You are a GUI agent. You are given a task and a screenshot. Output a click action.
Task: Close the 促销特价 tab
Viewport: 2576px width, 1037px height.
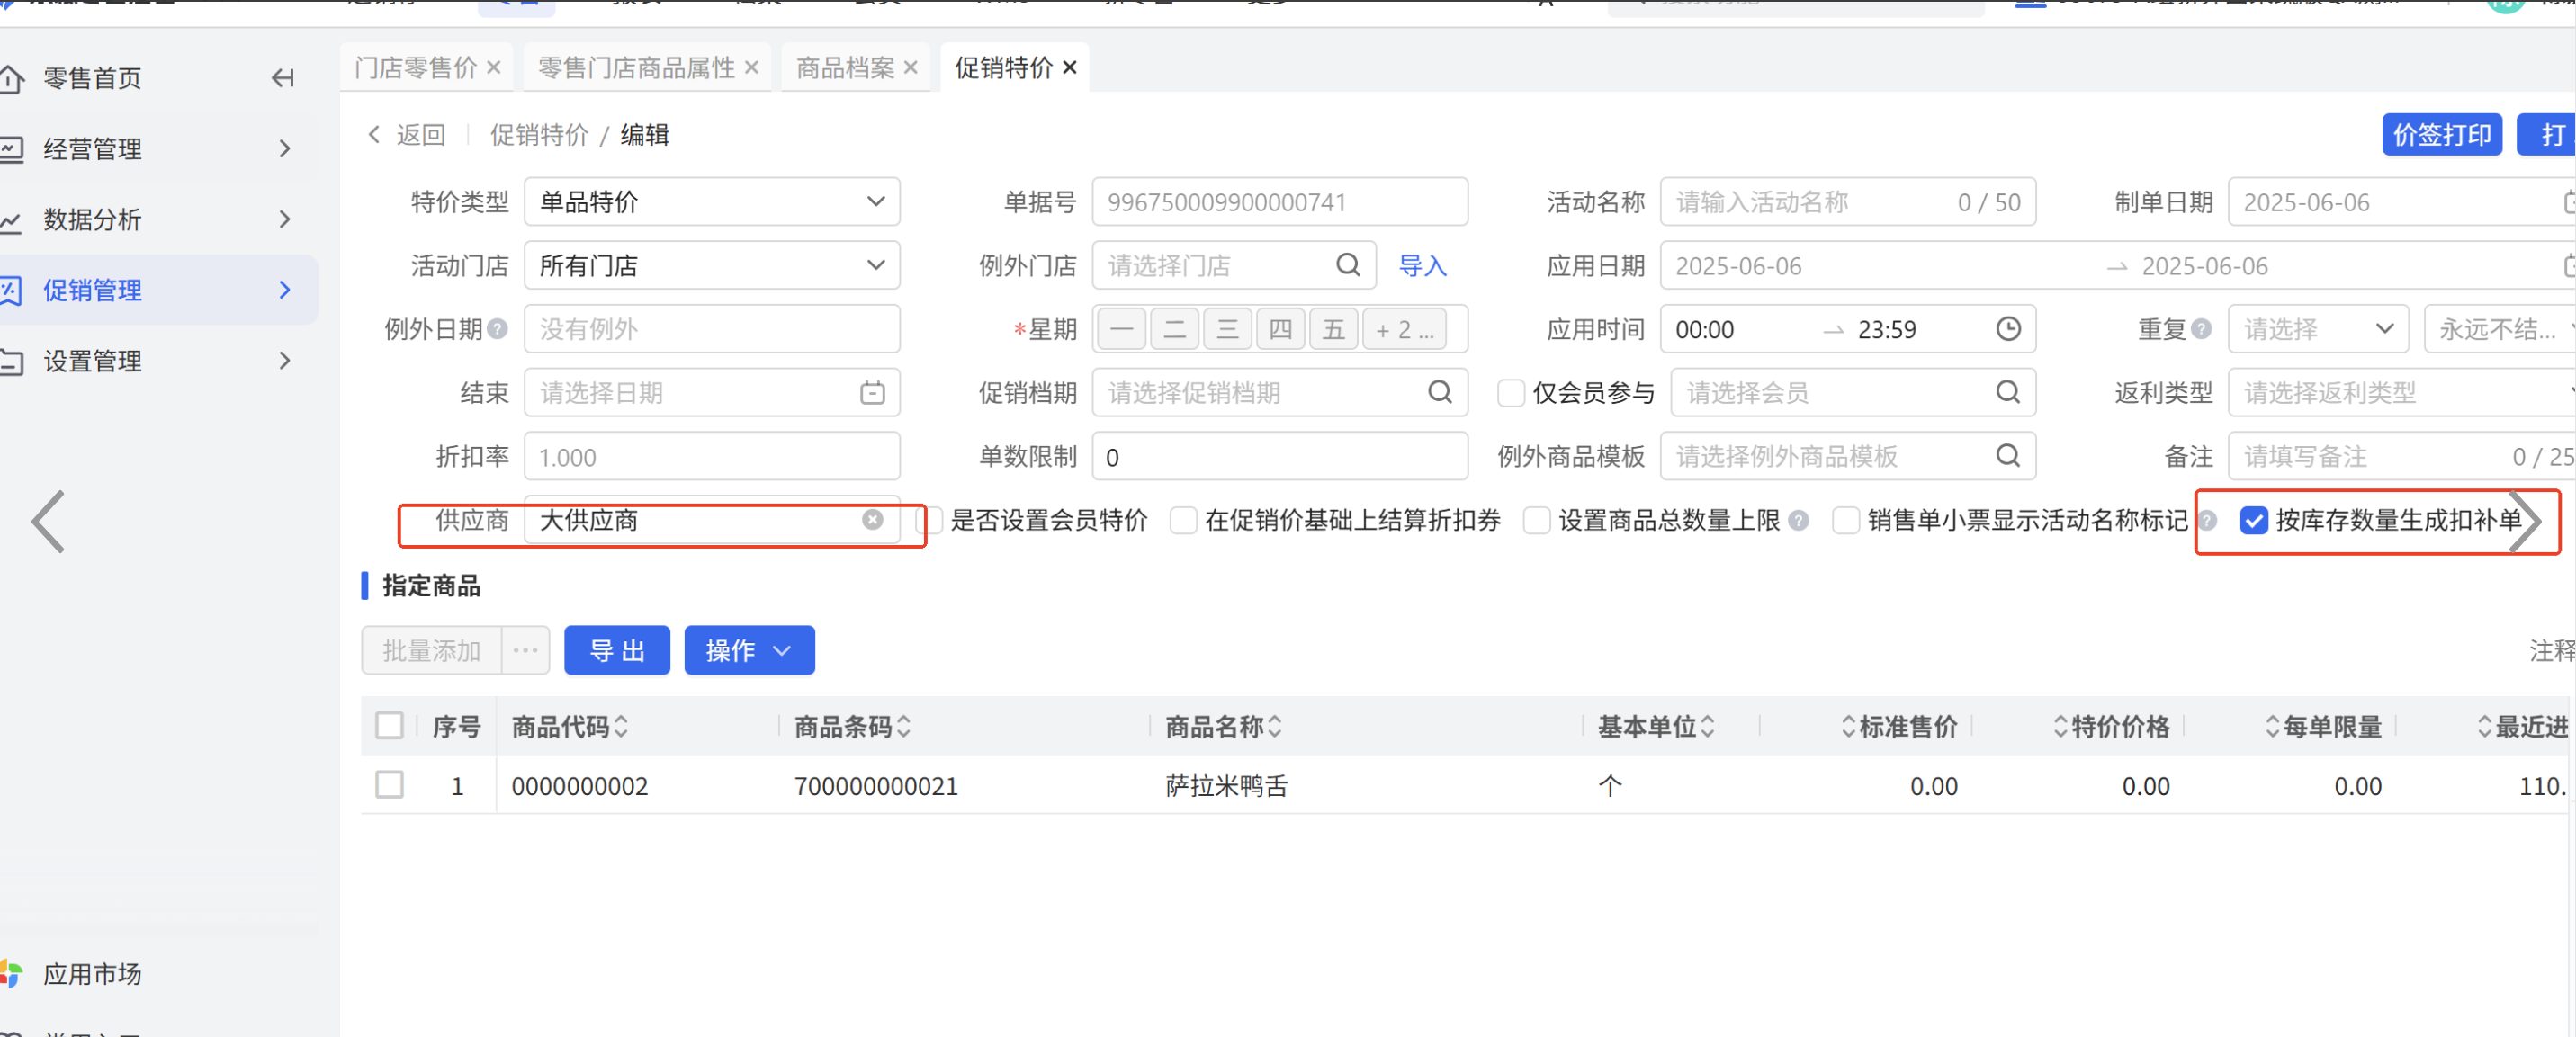[x=1070, y=67]
